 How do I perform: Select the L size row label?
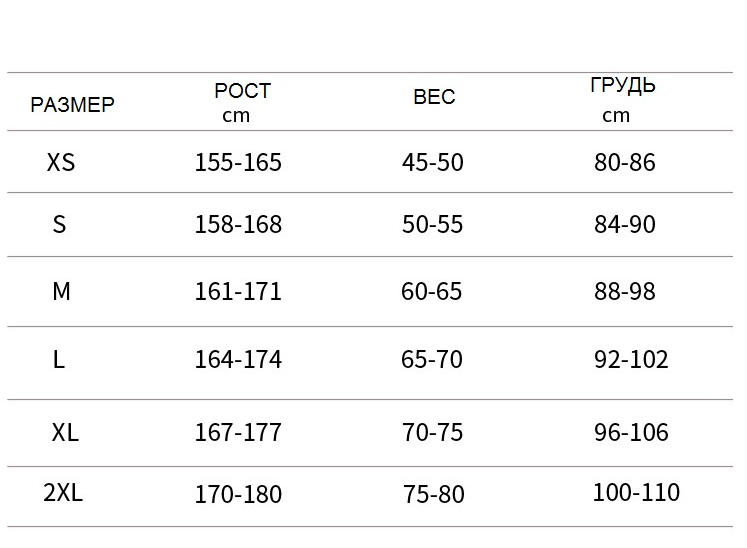[59, 359]
